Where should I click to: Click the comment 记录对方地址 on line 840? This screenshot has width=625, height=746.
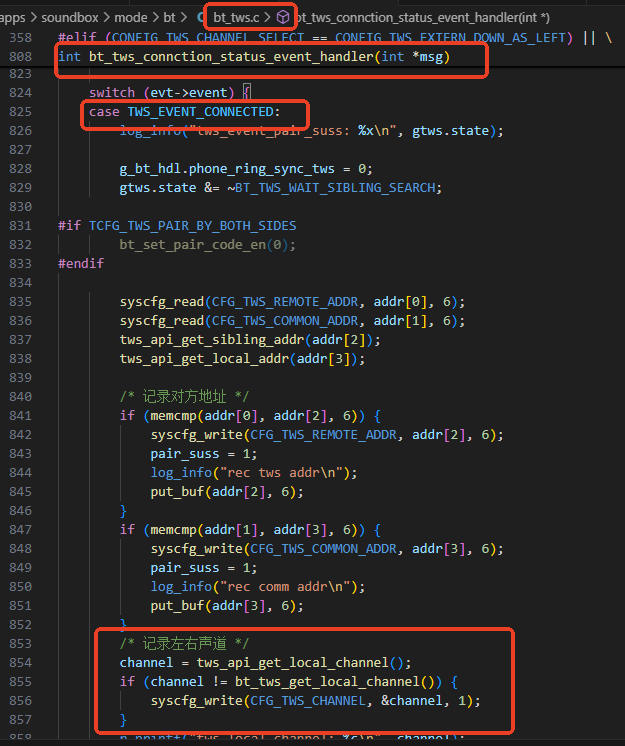tap(185, 396)
